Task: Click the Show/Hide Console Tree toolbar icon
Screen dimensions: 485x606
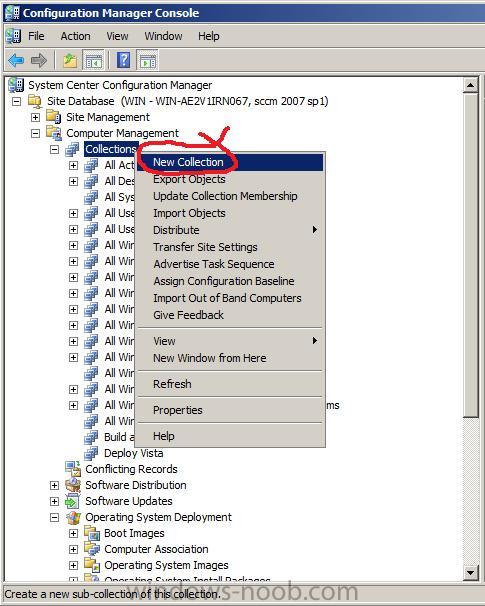Action: pyautogui.click(x=94, y=61)
